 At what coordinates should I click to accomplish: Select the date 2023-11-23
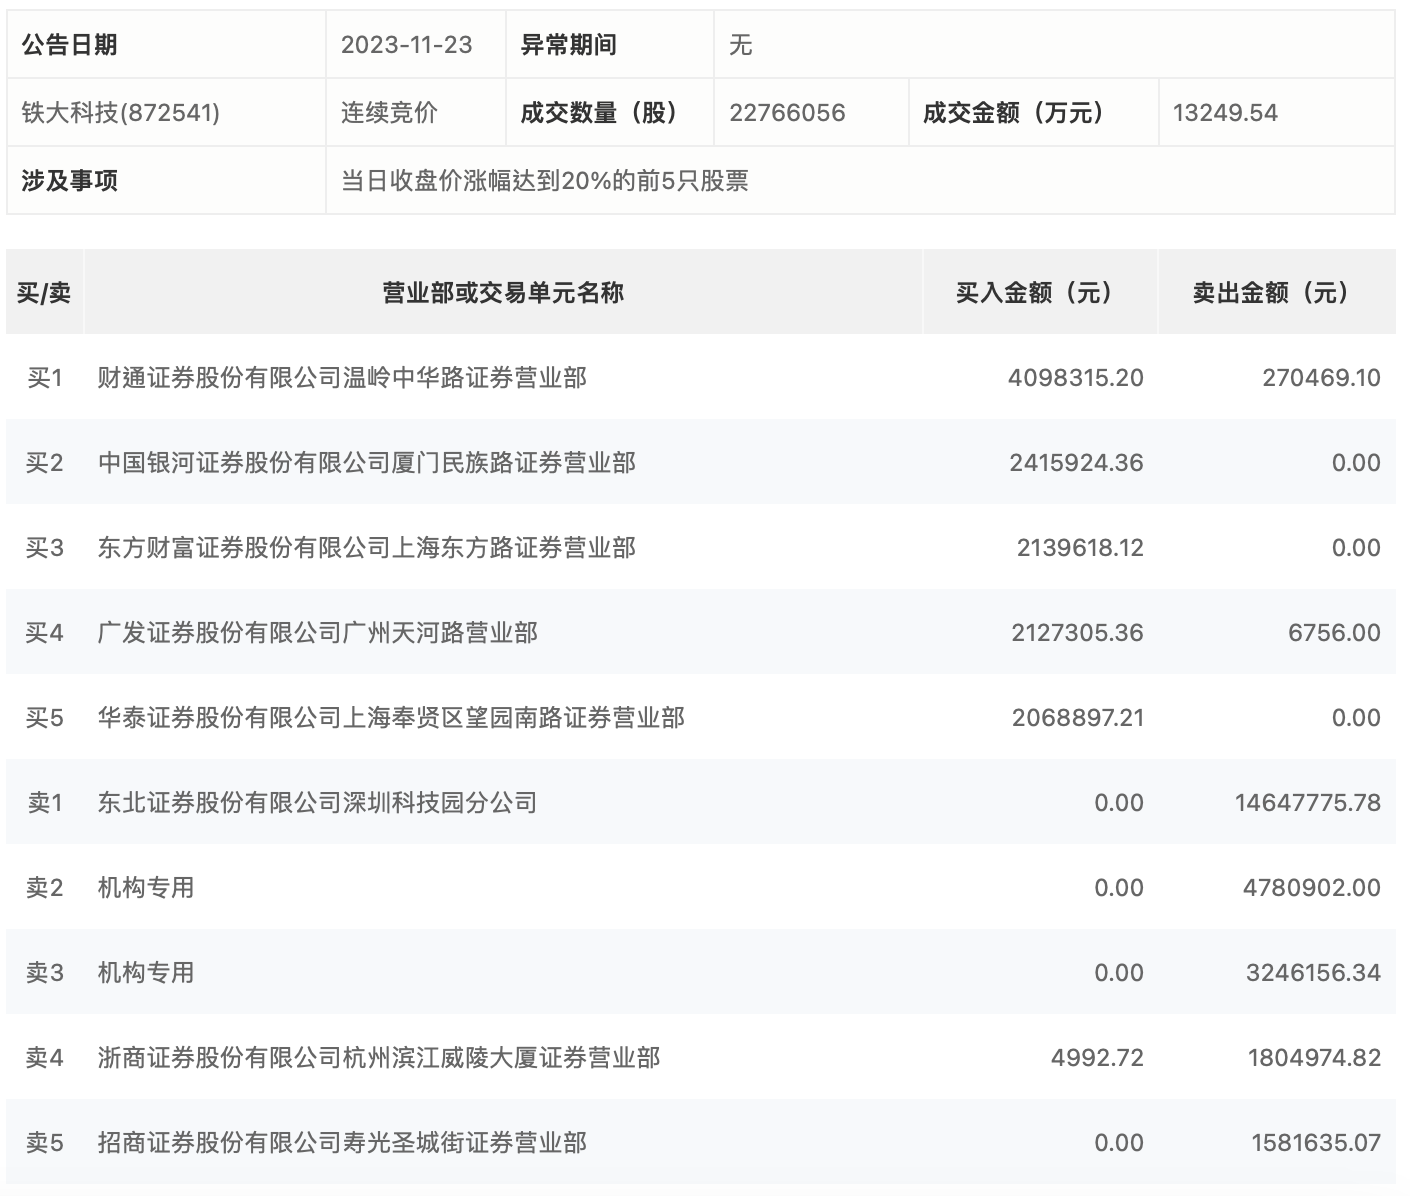point(407,45)
